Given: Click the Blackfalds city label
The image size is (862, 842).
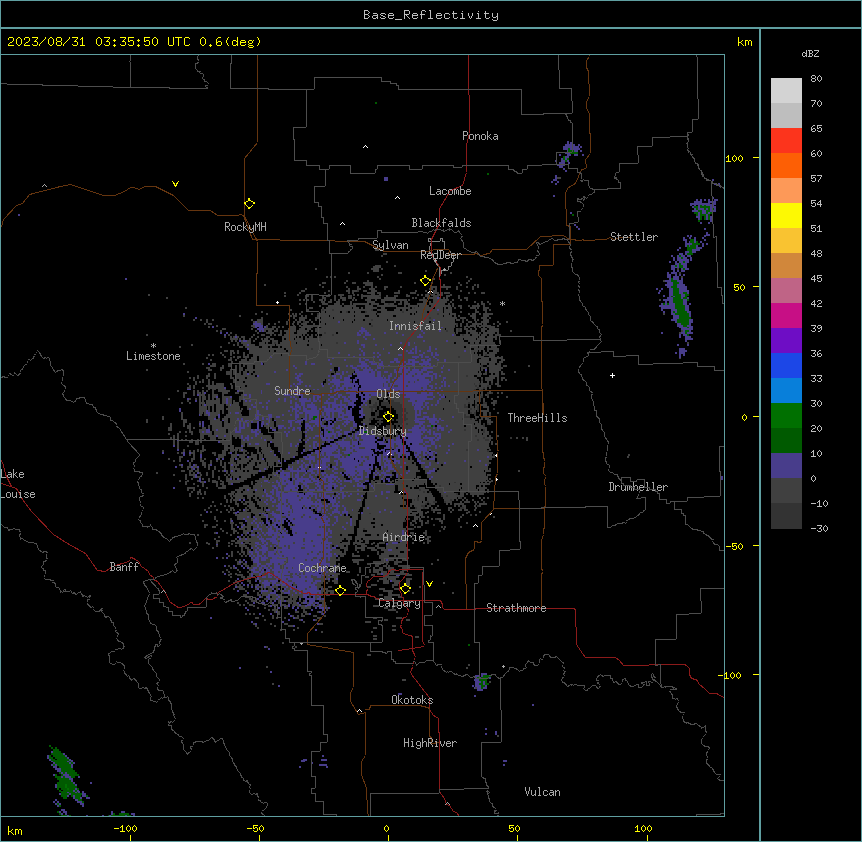Looking at the screenshot, I should [441, 223].
